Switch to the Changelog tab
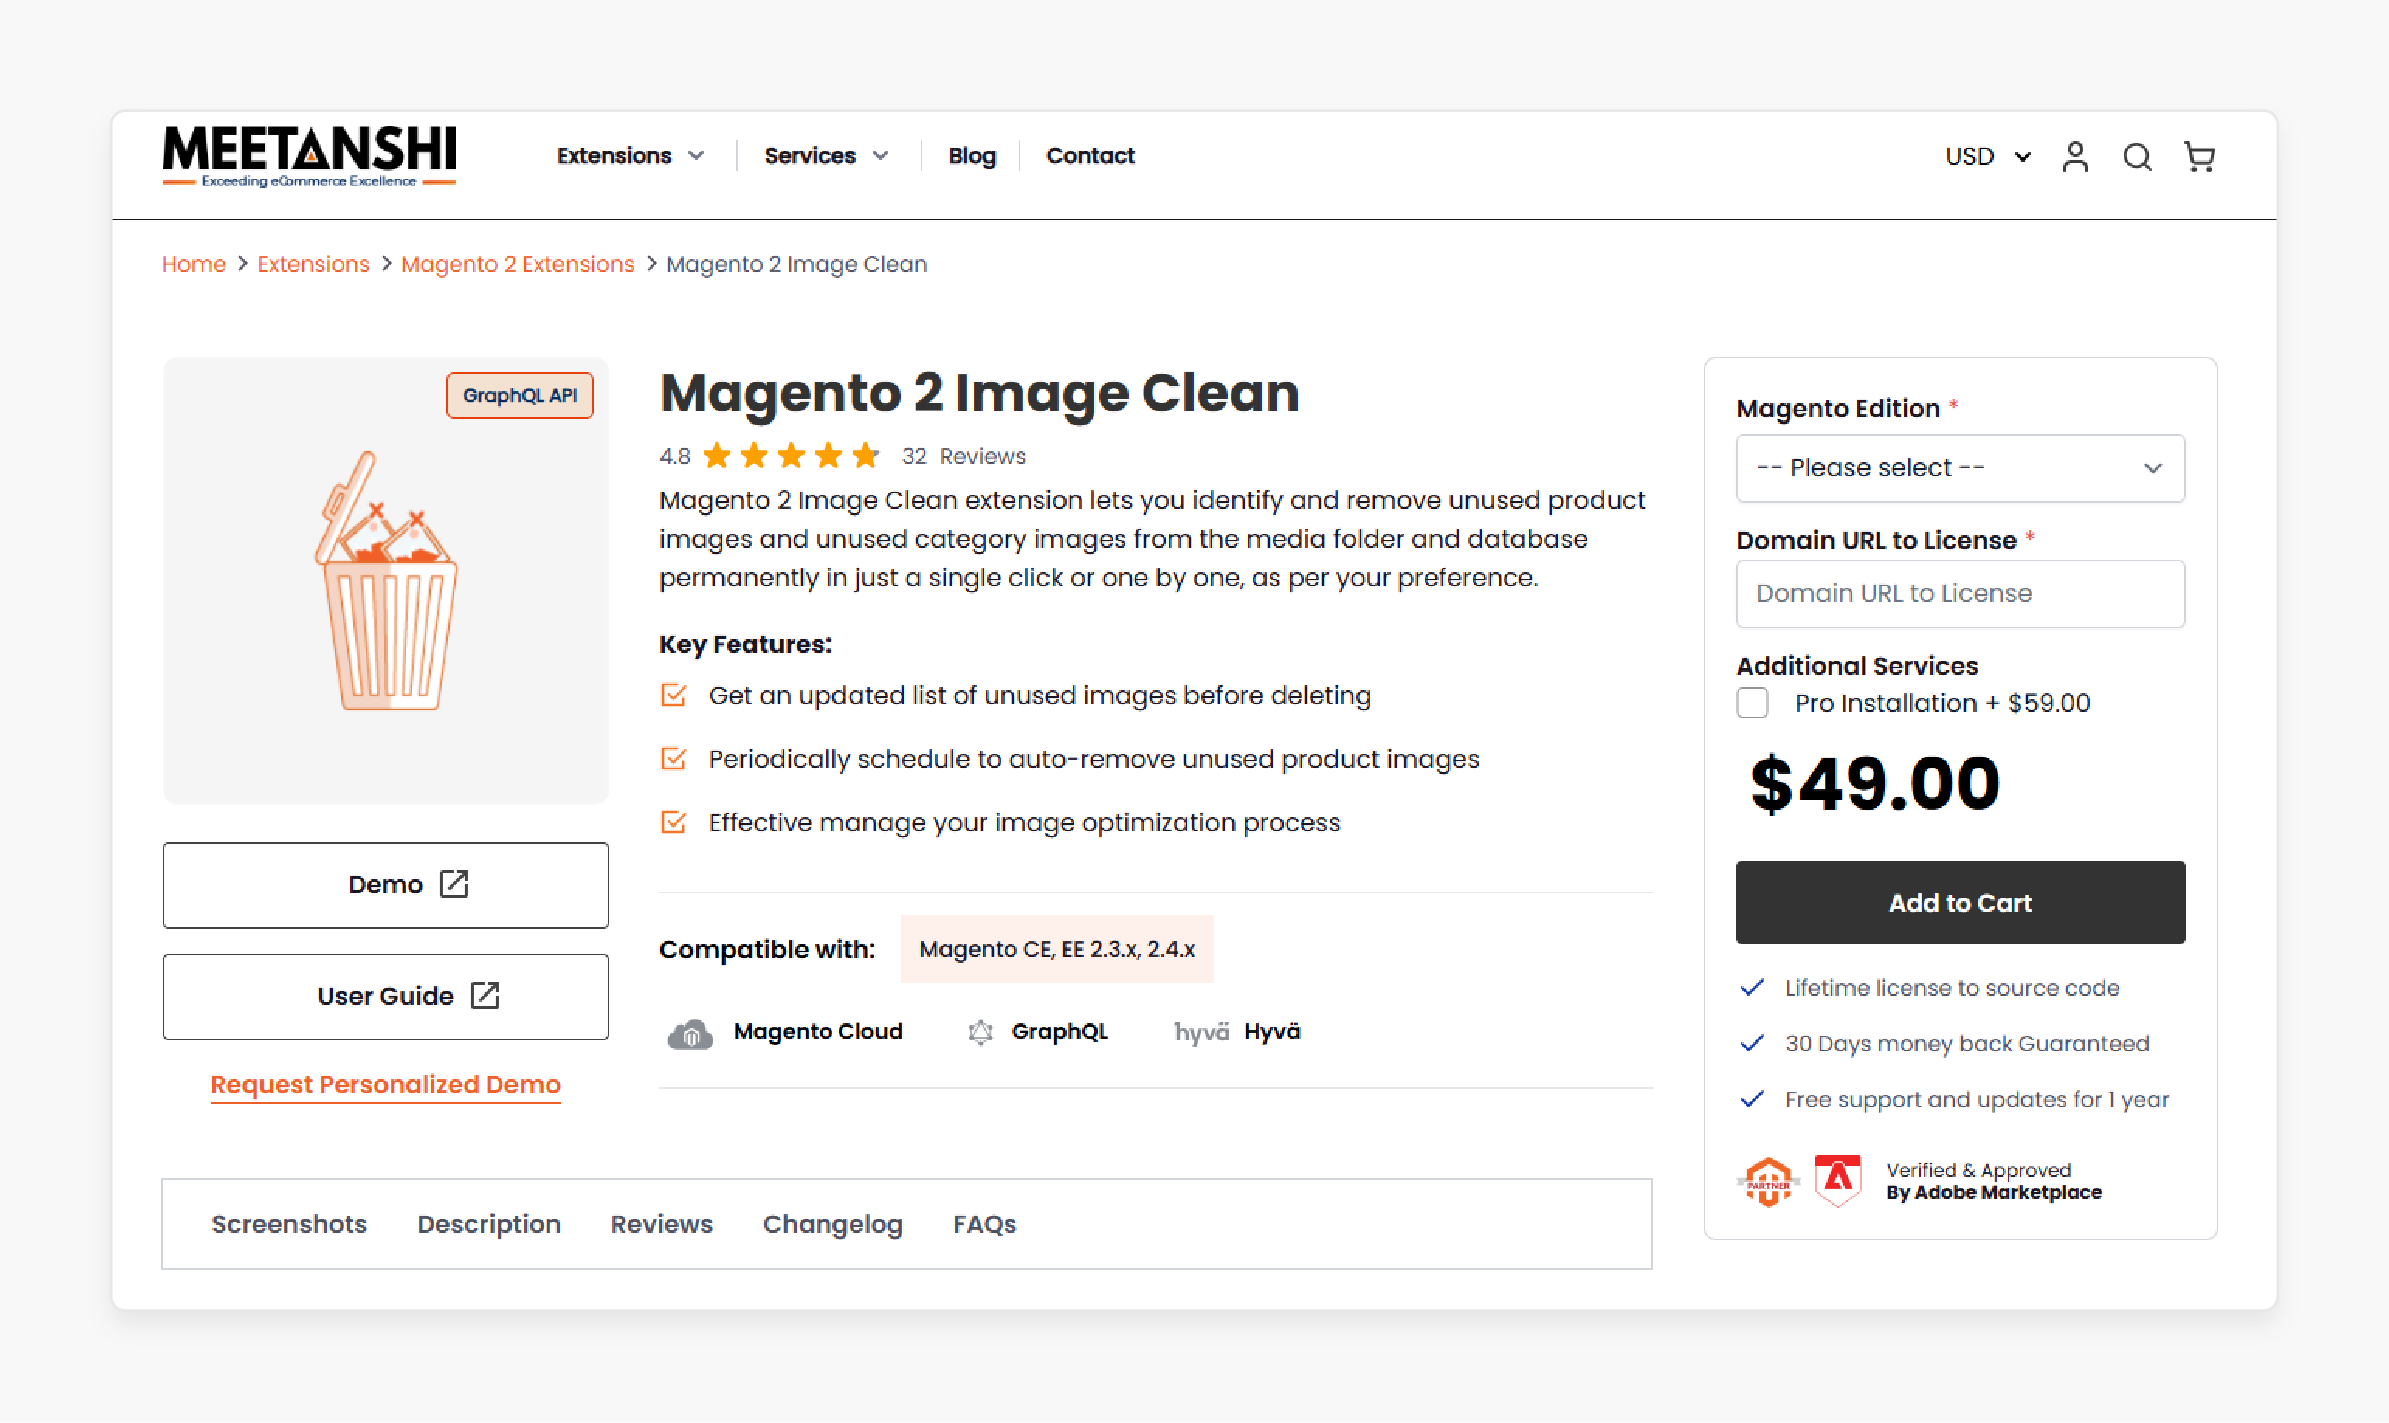The height and width of the screenshot is (1423, 2389). click(x=833, y=1224)
